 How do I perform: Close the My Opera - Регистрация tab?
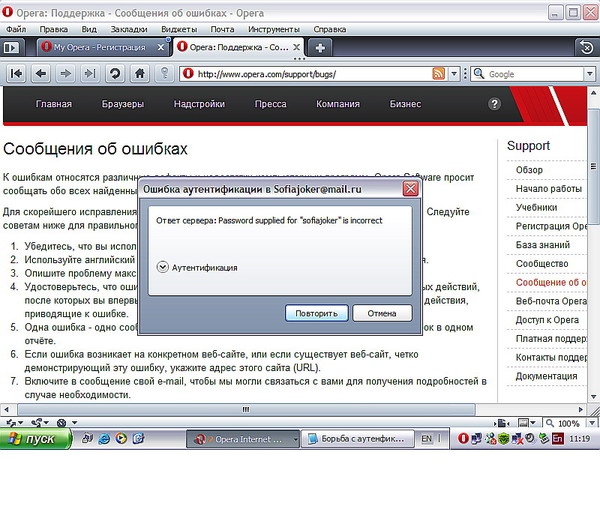click(161, 47)
